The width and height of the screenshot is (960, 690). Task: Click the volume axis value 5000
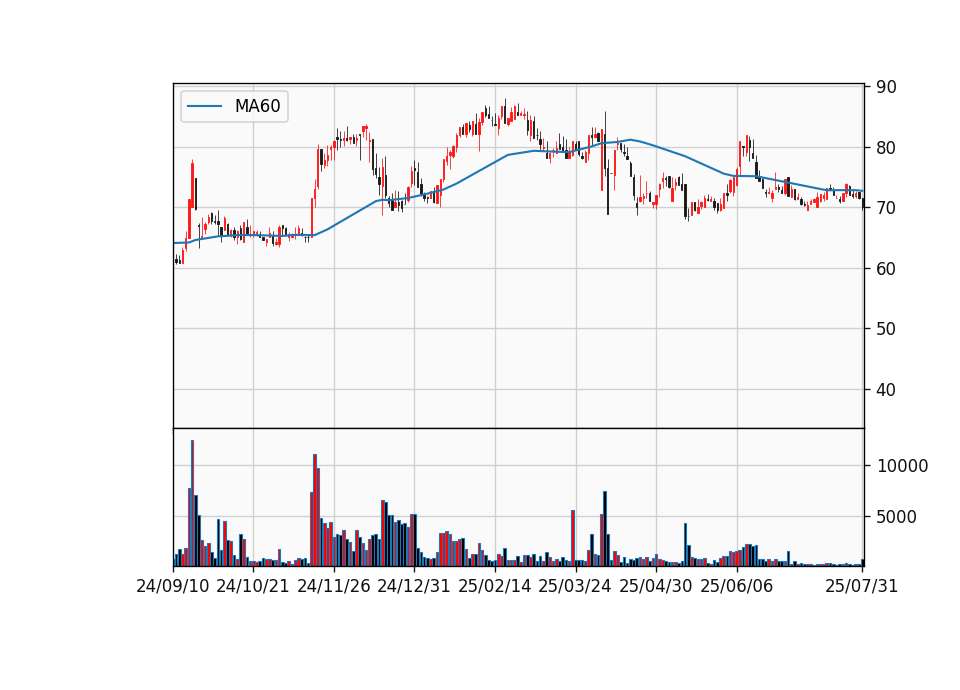click(x=896, y=517)
